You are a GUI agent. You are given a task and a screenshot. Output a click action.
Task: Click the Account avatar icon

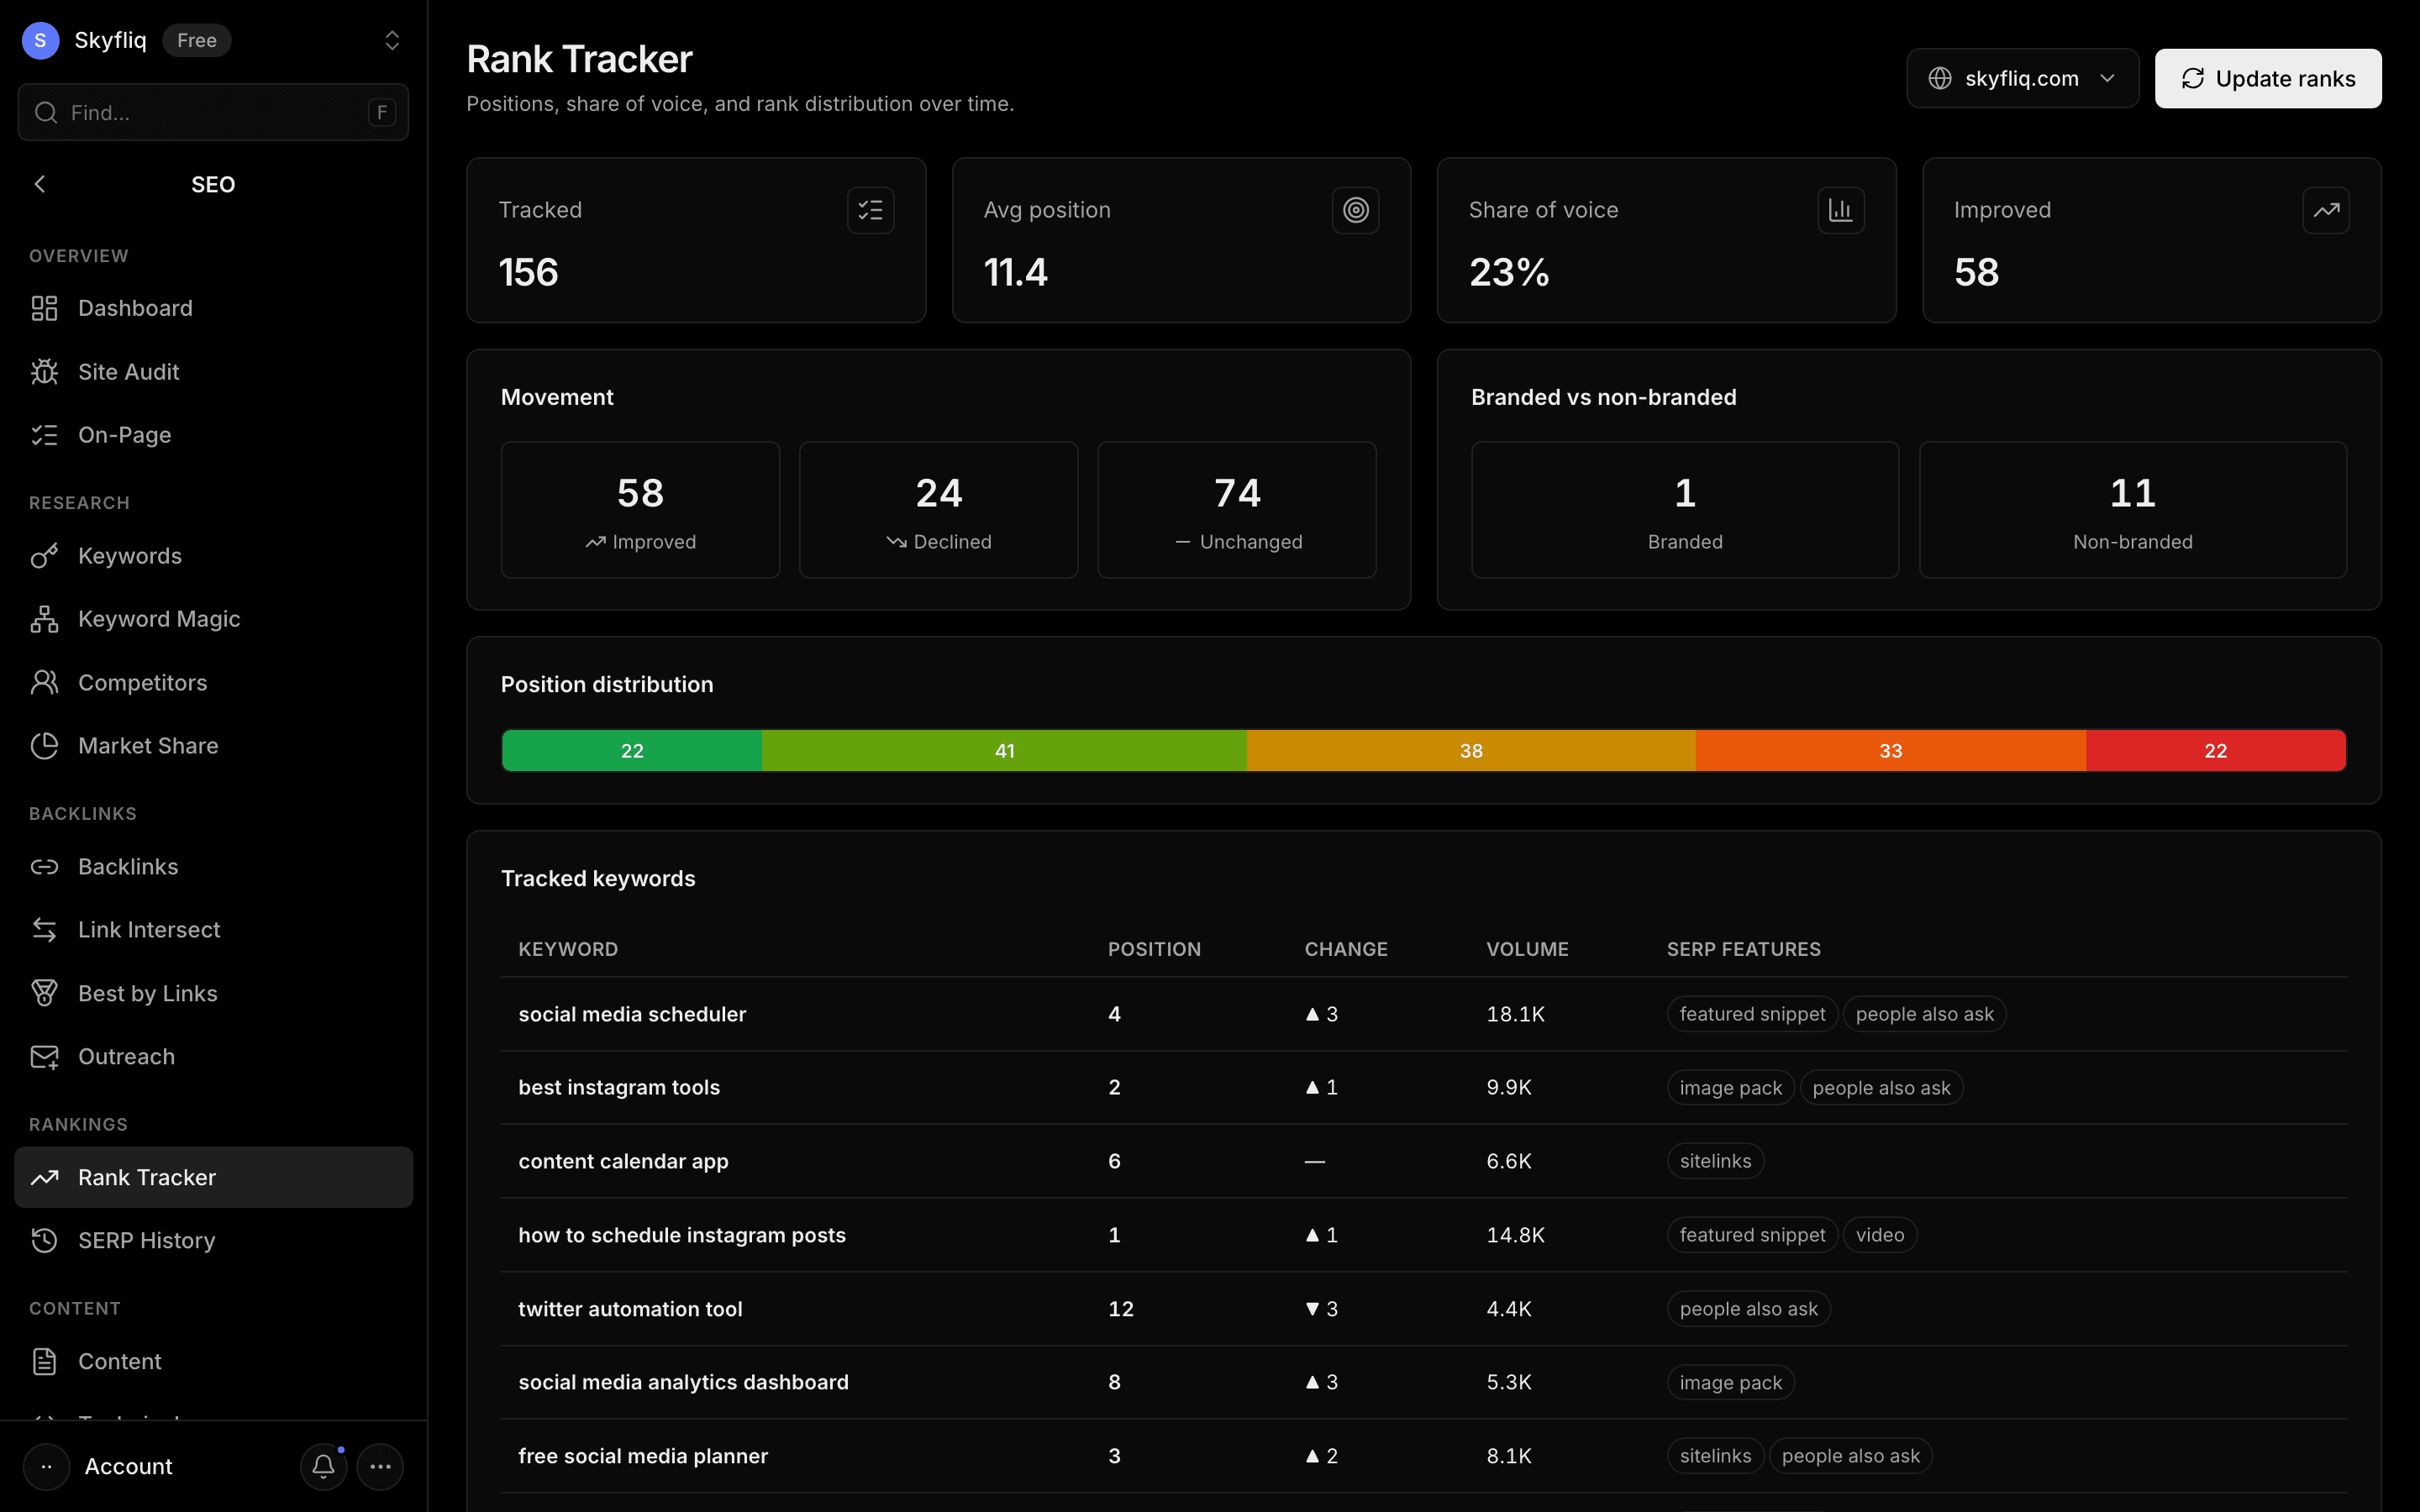[46, 1466]
